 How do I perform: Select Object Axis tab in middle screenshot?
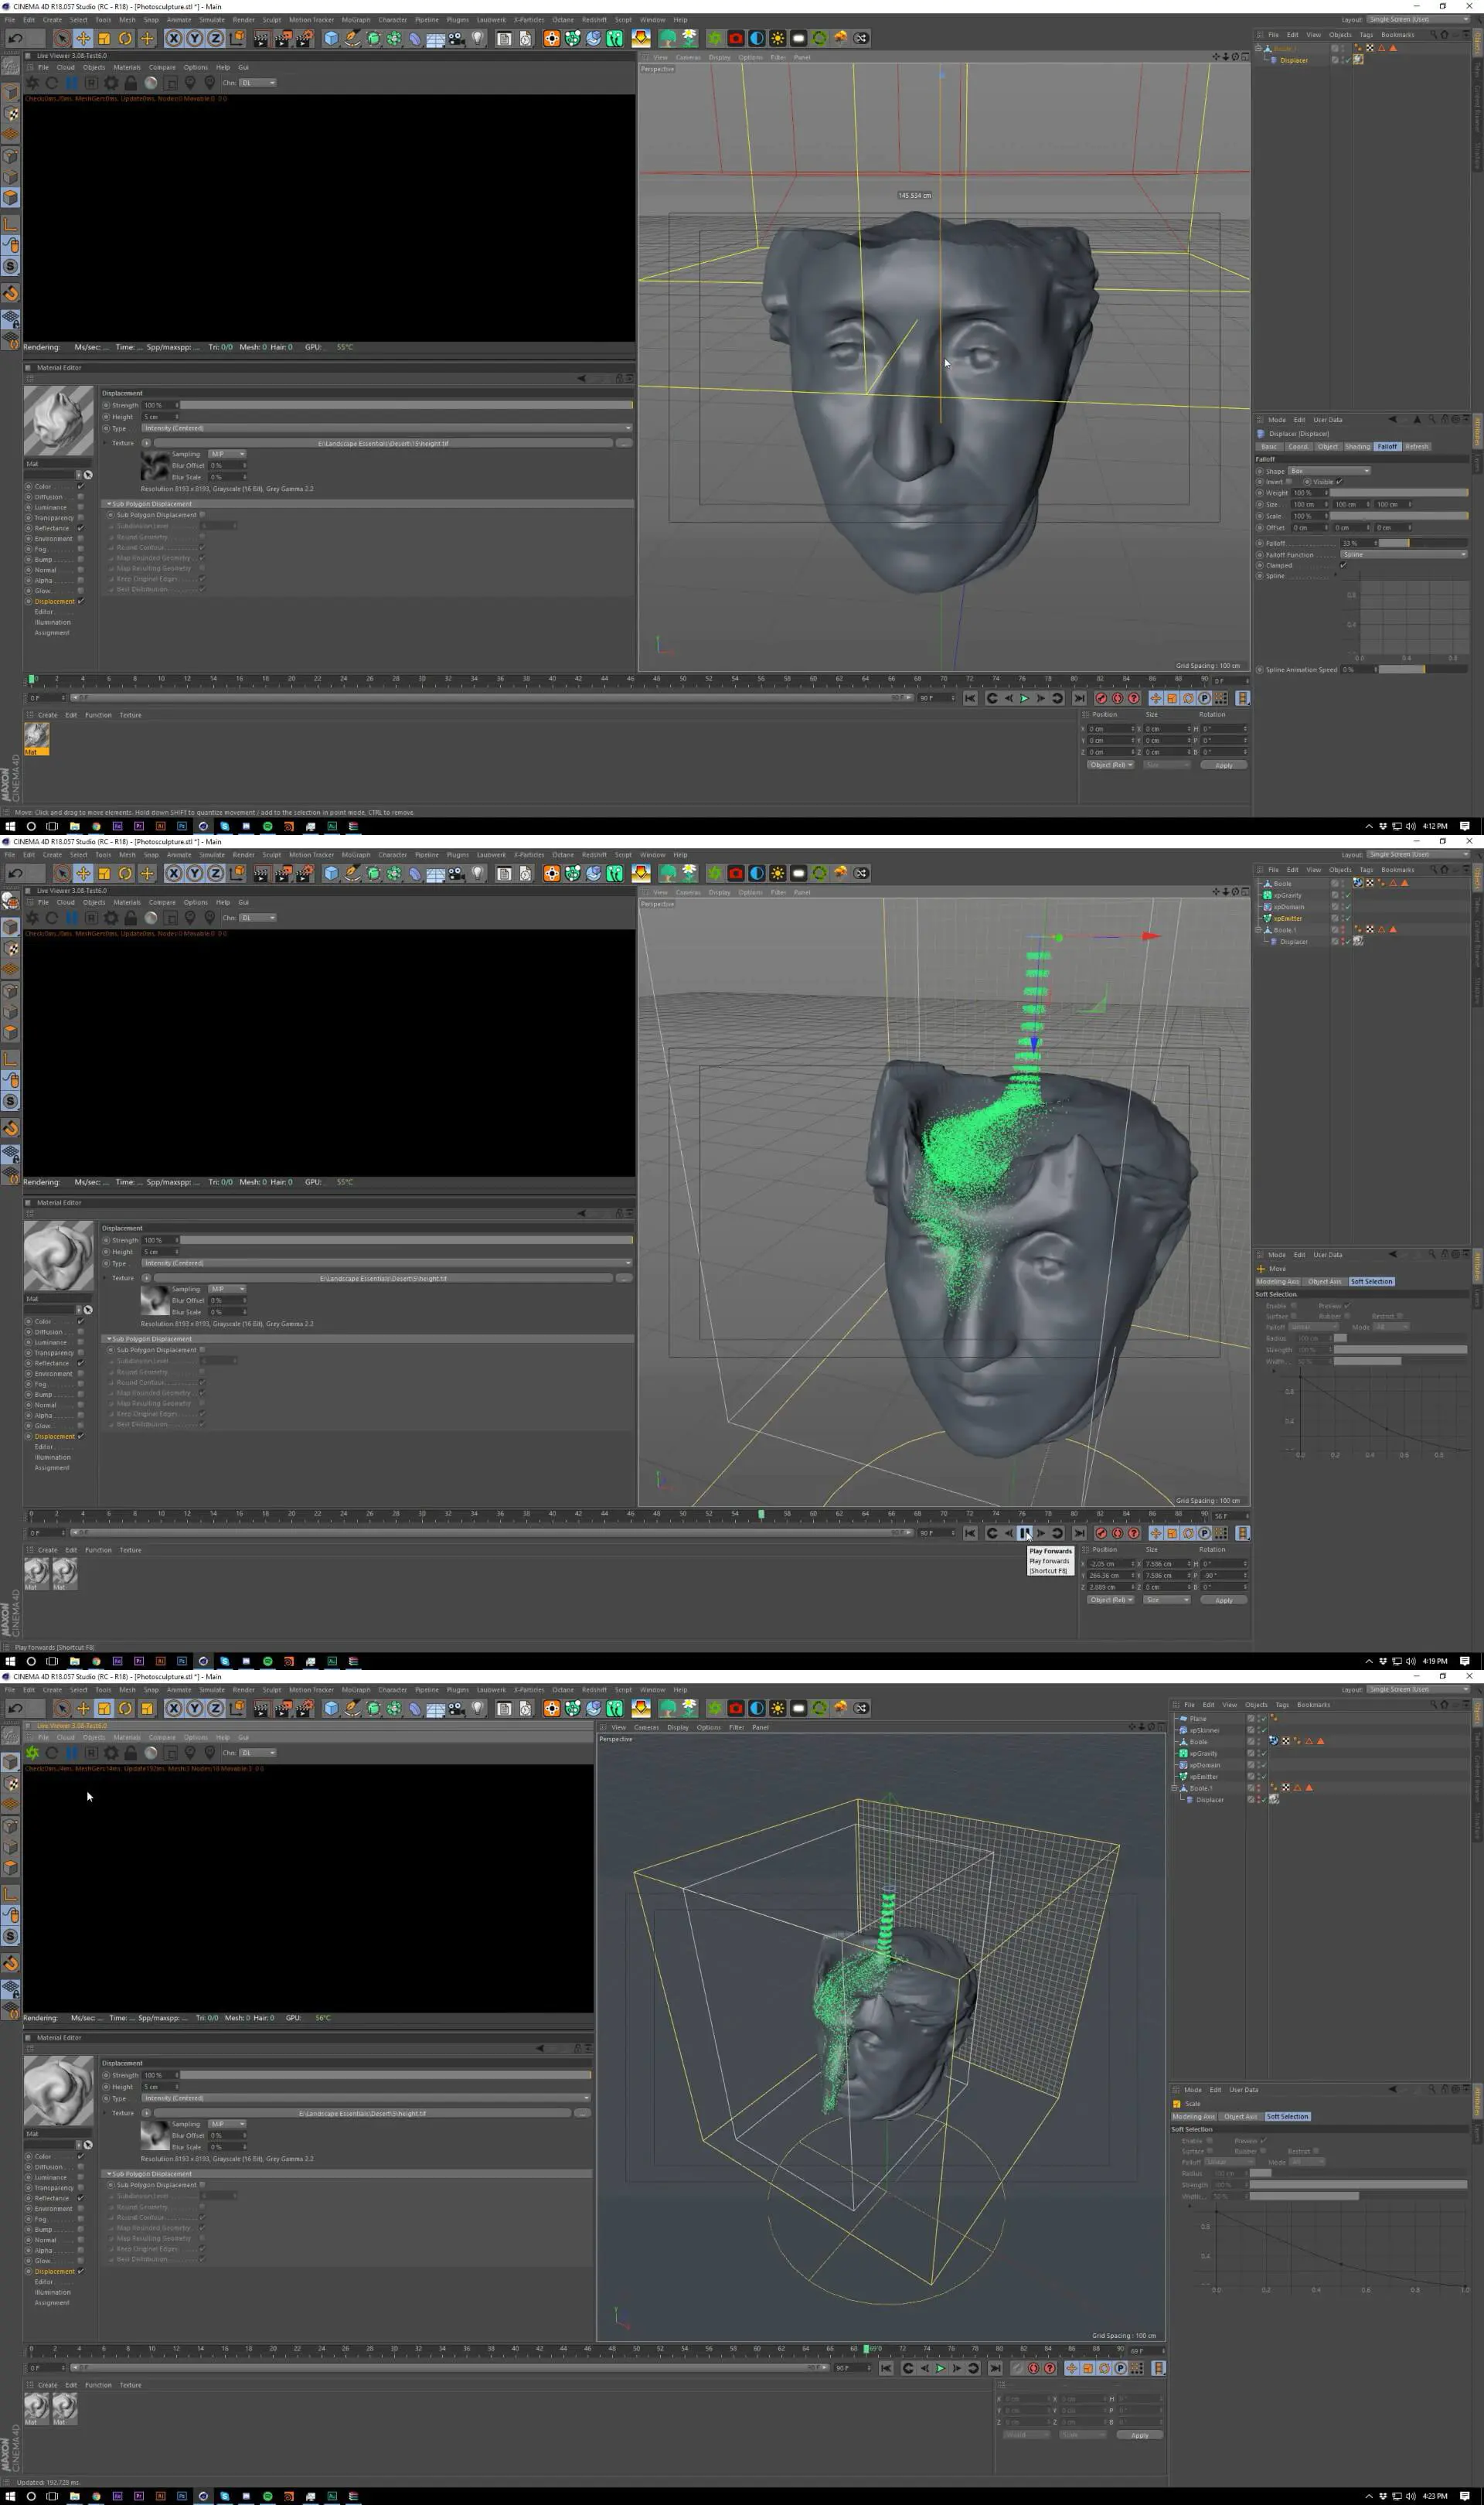(x=1324, y=1282)
